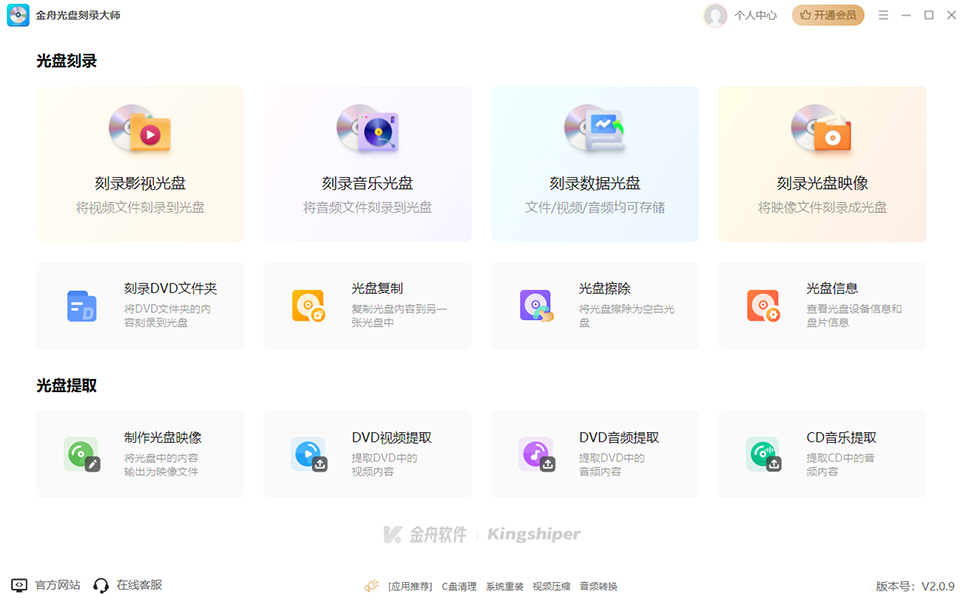Viewport: 960px width, 598px height.
Task: Open the hamburger menu in the title bar
Action: click(x=883, y=15)
